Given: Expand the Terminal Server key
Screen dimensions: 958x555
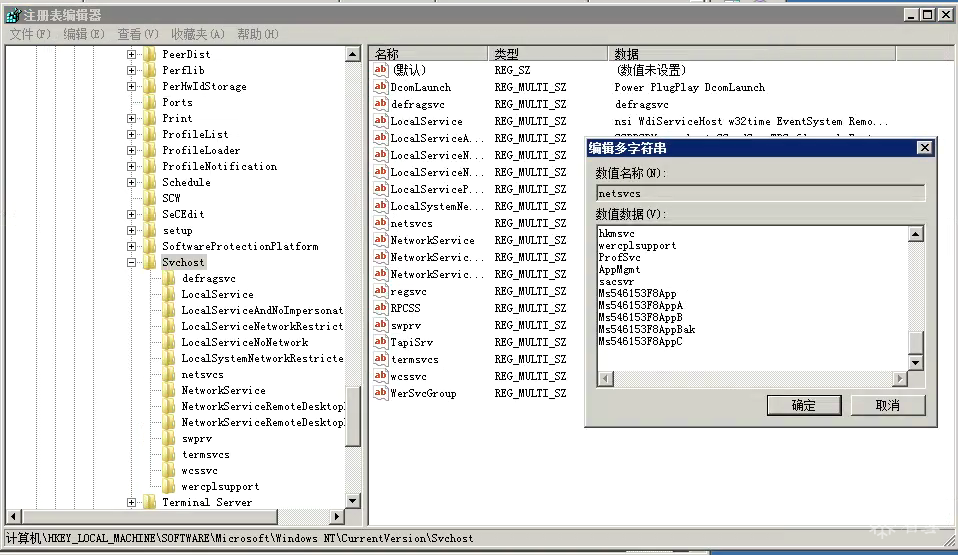Looking at the screenshot, I should 131,502.
